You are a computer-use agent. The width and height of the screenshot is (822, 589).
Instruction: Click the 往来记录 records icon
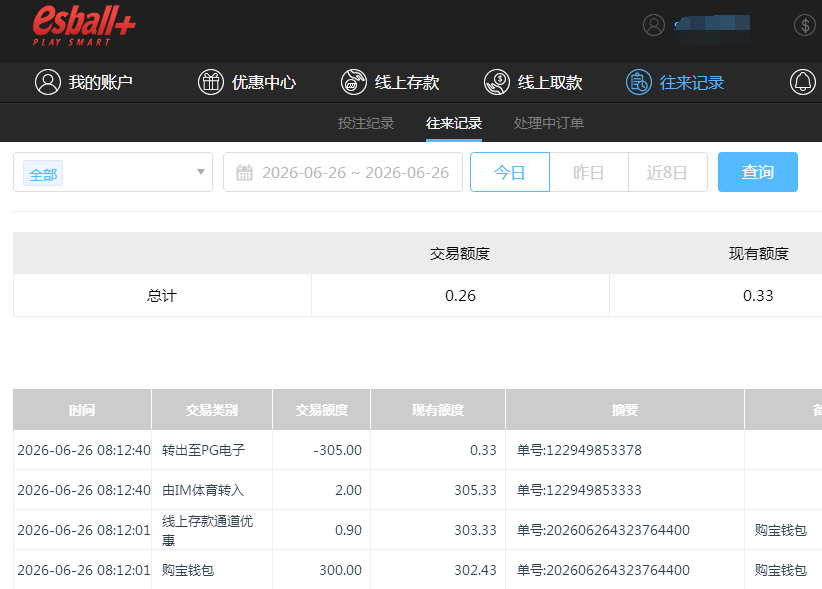coord(639,82)
